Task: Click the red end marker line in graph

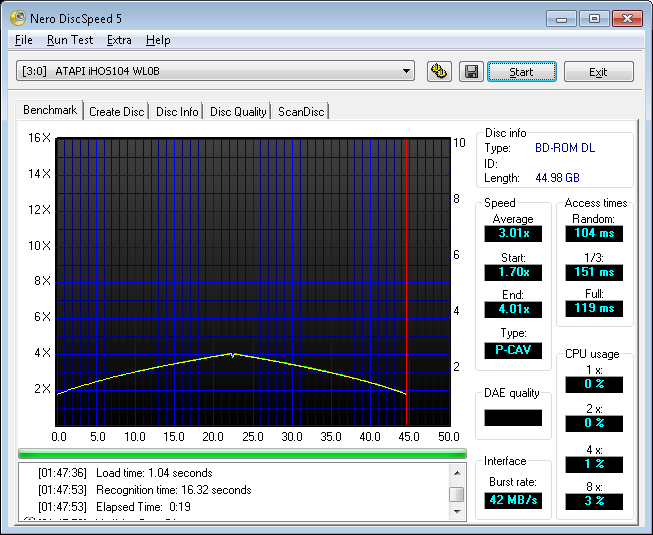Action: [406, 282]
